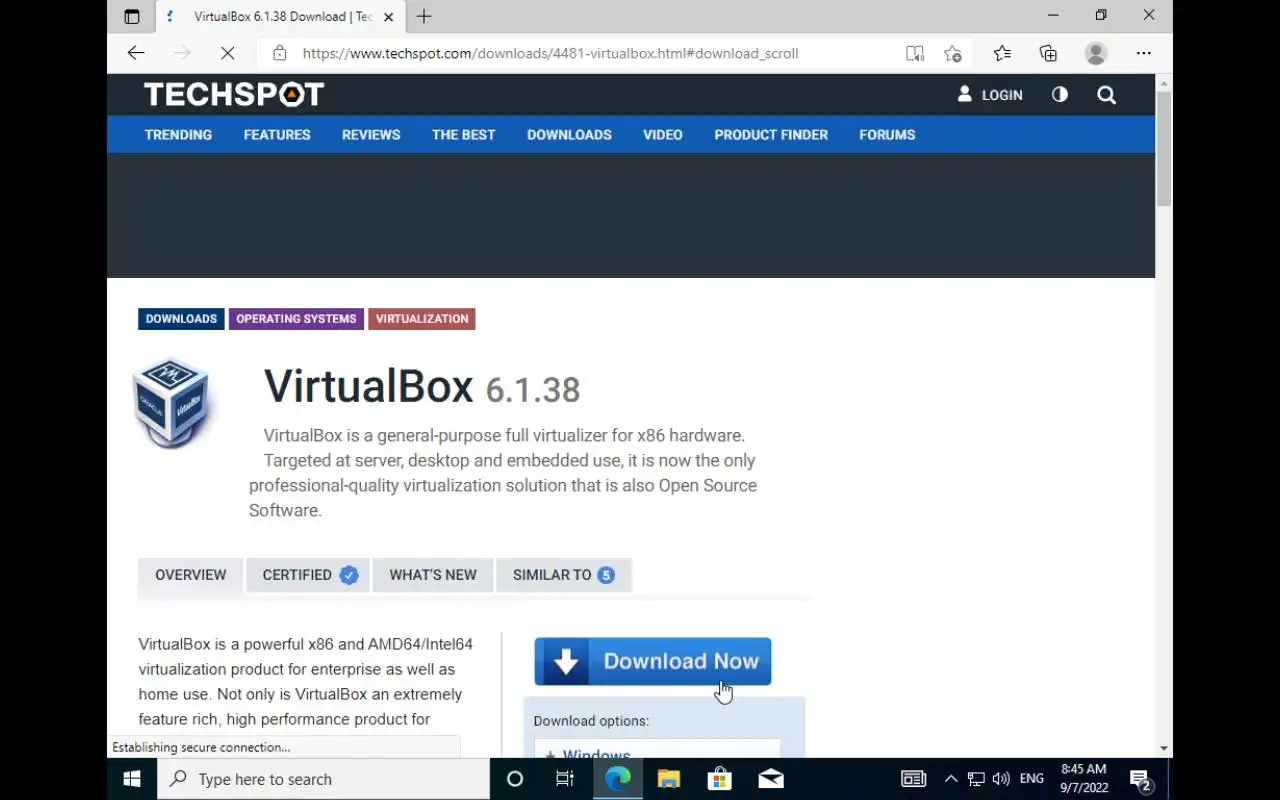Select the SIMILAR TO tab
Image resolution: width=1280 pixels, height=800 pixels.
click(563, 575)
